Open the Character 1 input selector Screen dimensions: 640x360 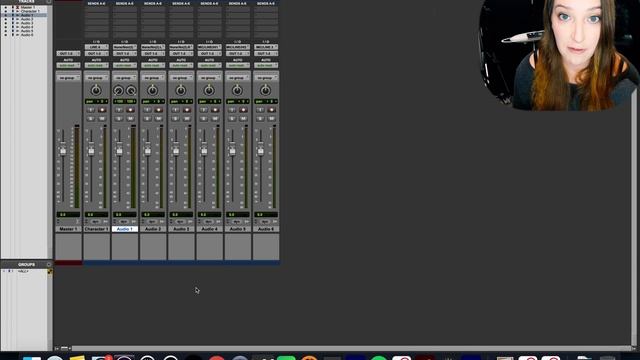[96, 47]
